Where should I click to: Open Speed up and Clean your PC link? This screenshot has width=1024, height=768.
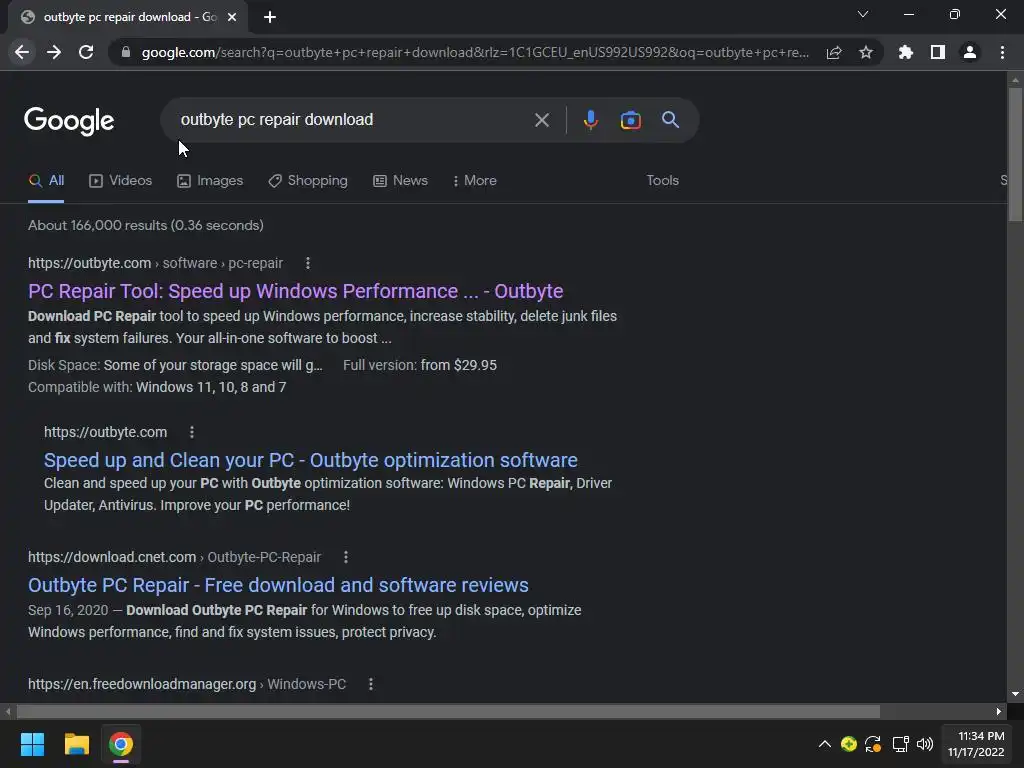click(311, 460)
